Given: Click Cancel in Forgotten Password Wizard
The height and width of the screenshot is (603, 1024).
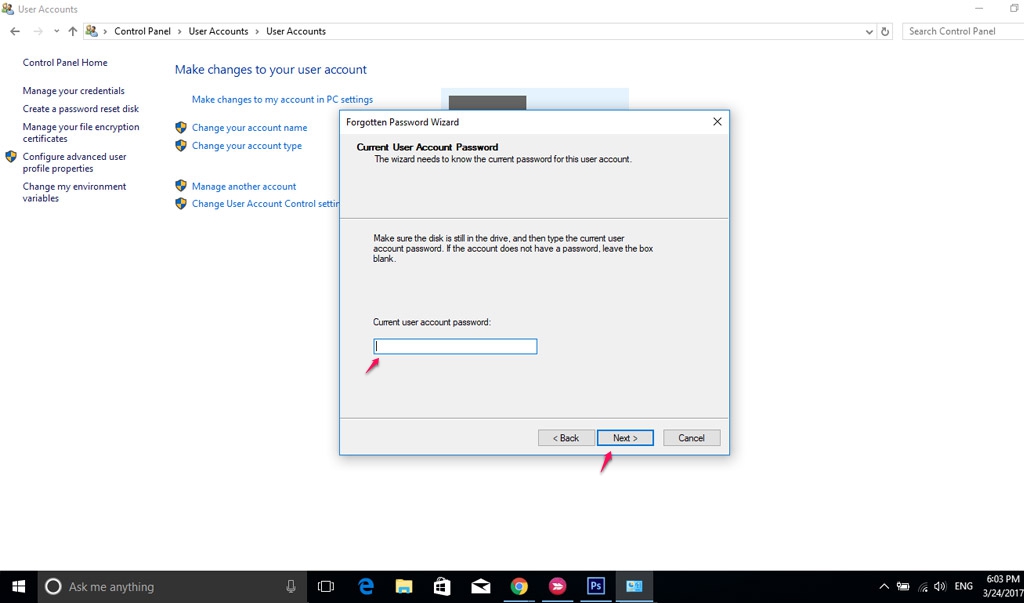Looking at the screenshot, I should click(691, 438).
